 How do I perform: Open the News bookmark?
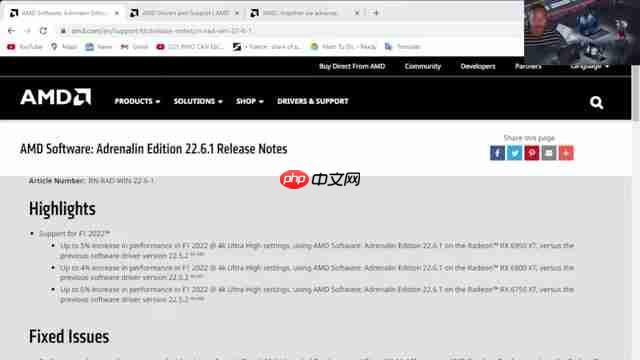pyautogui.click(x=98, y=47)
